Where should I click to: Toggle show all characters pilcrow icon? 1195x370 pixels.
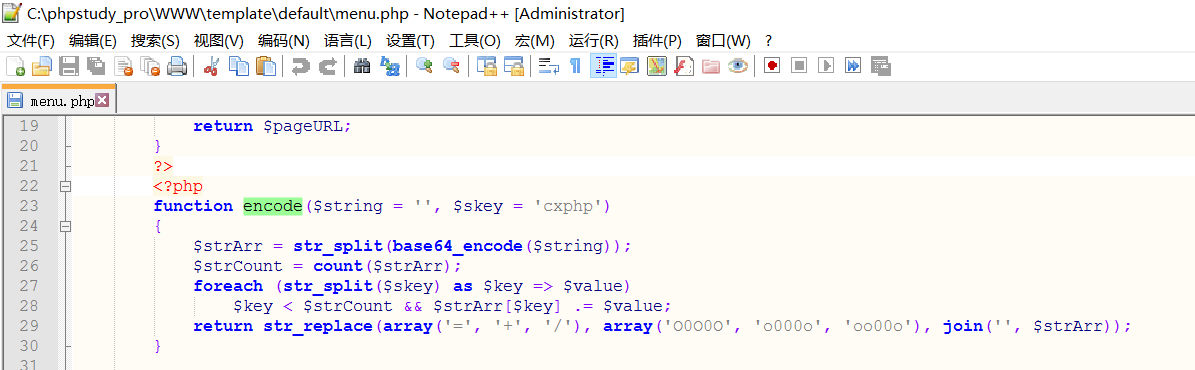pyautogui.click(x=575, y=66)
